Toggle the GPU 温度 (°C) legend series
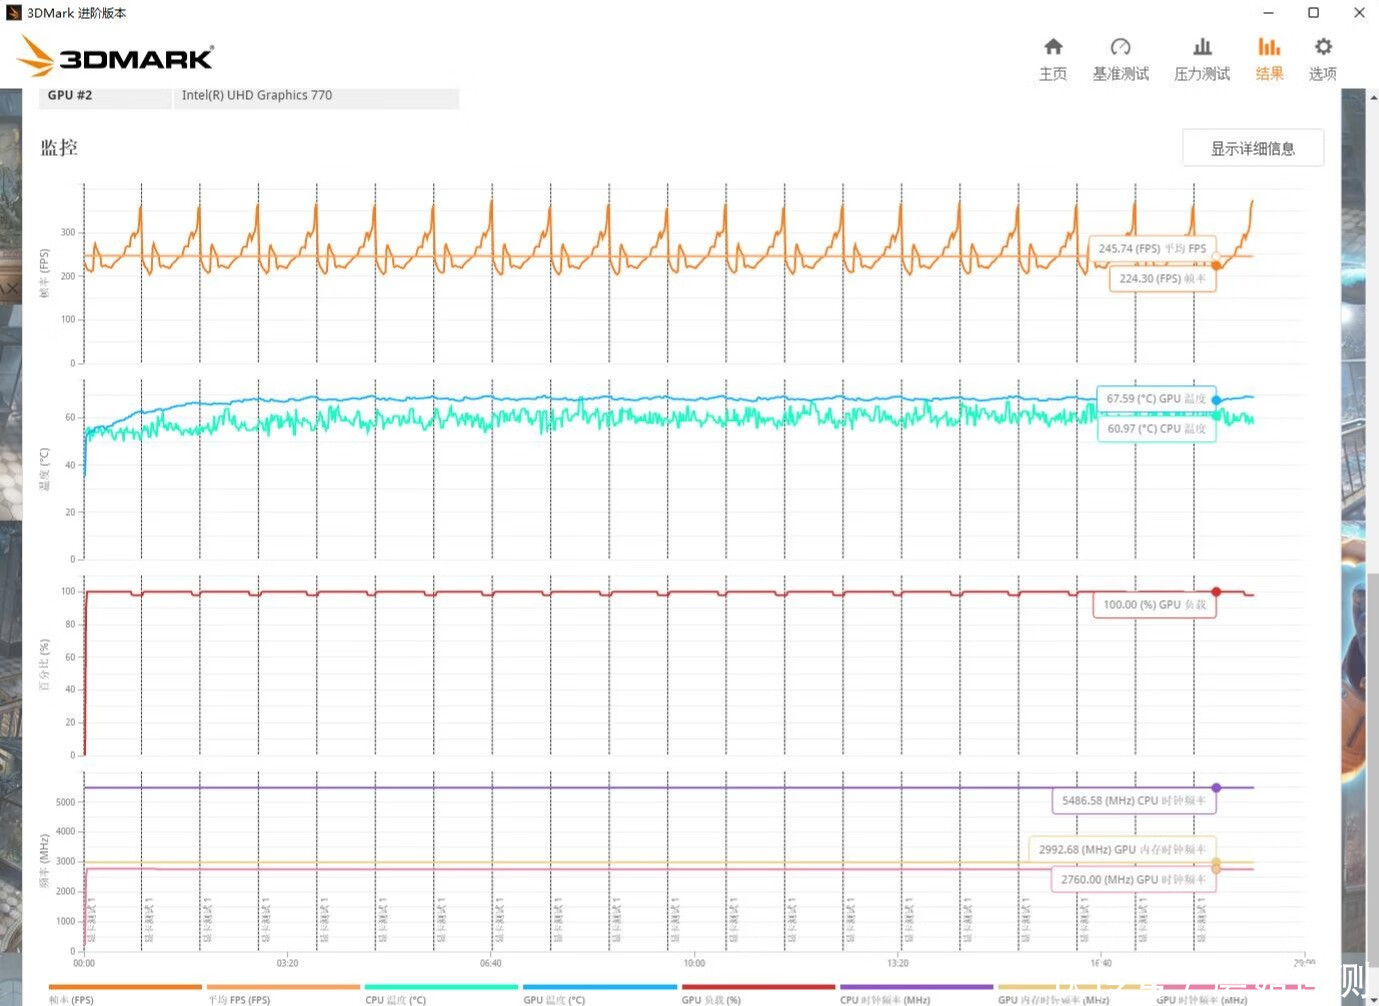This screenshot has width=1379, height=1006. click(x=599, y=994)
